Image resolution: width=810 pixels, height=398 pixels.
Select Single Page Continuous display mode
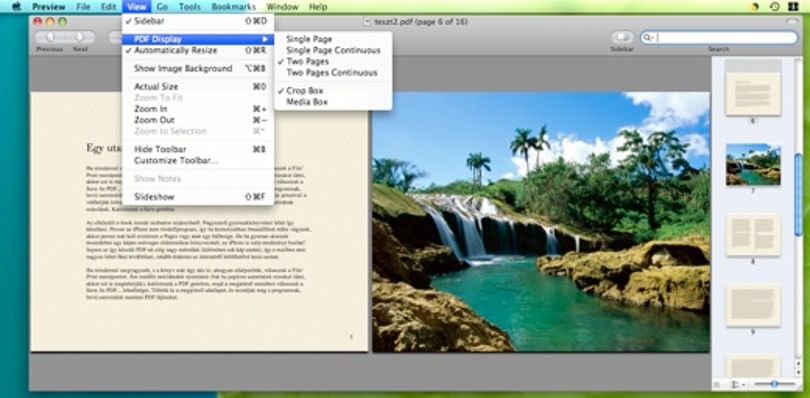tap(333, 50)
